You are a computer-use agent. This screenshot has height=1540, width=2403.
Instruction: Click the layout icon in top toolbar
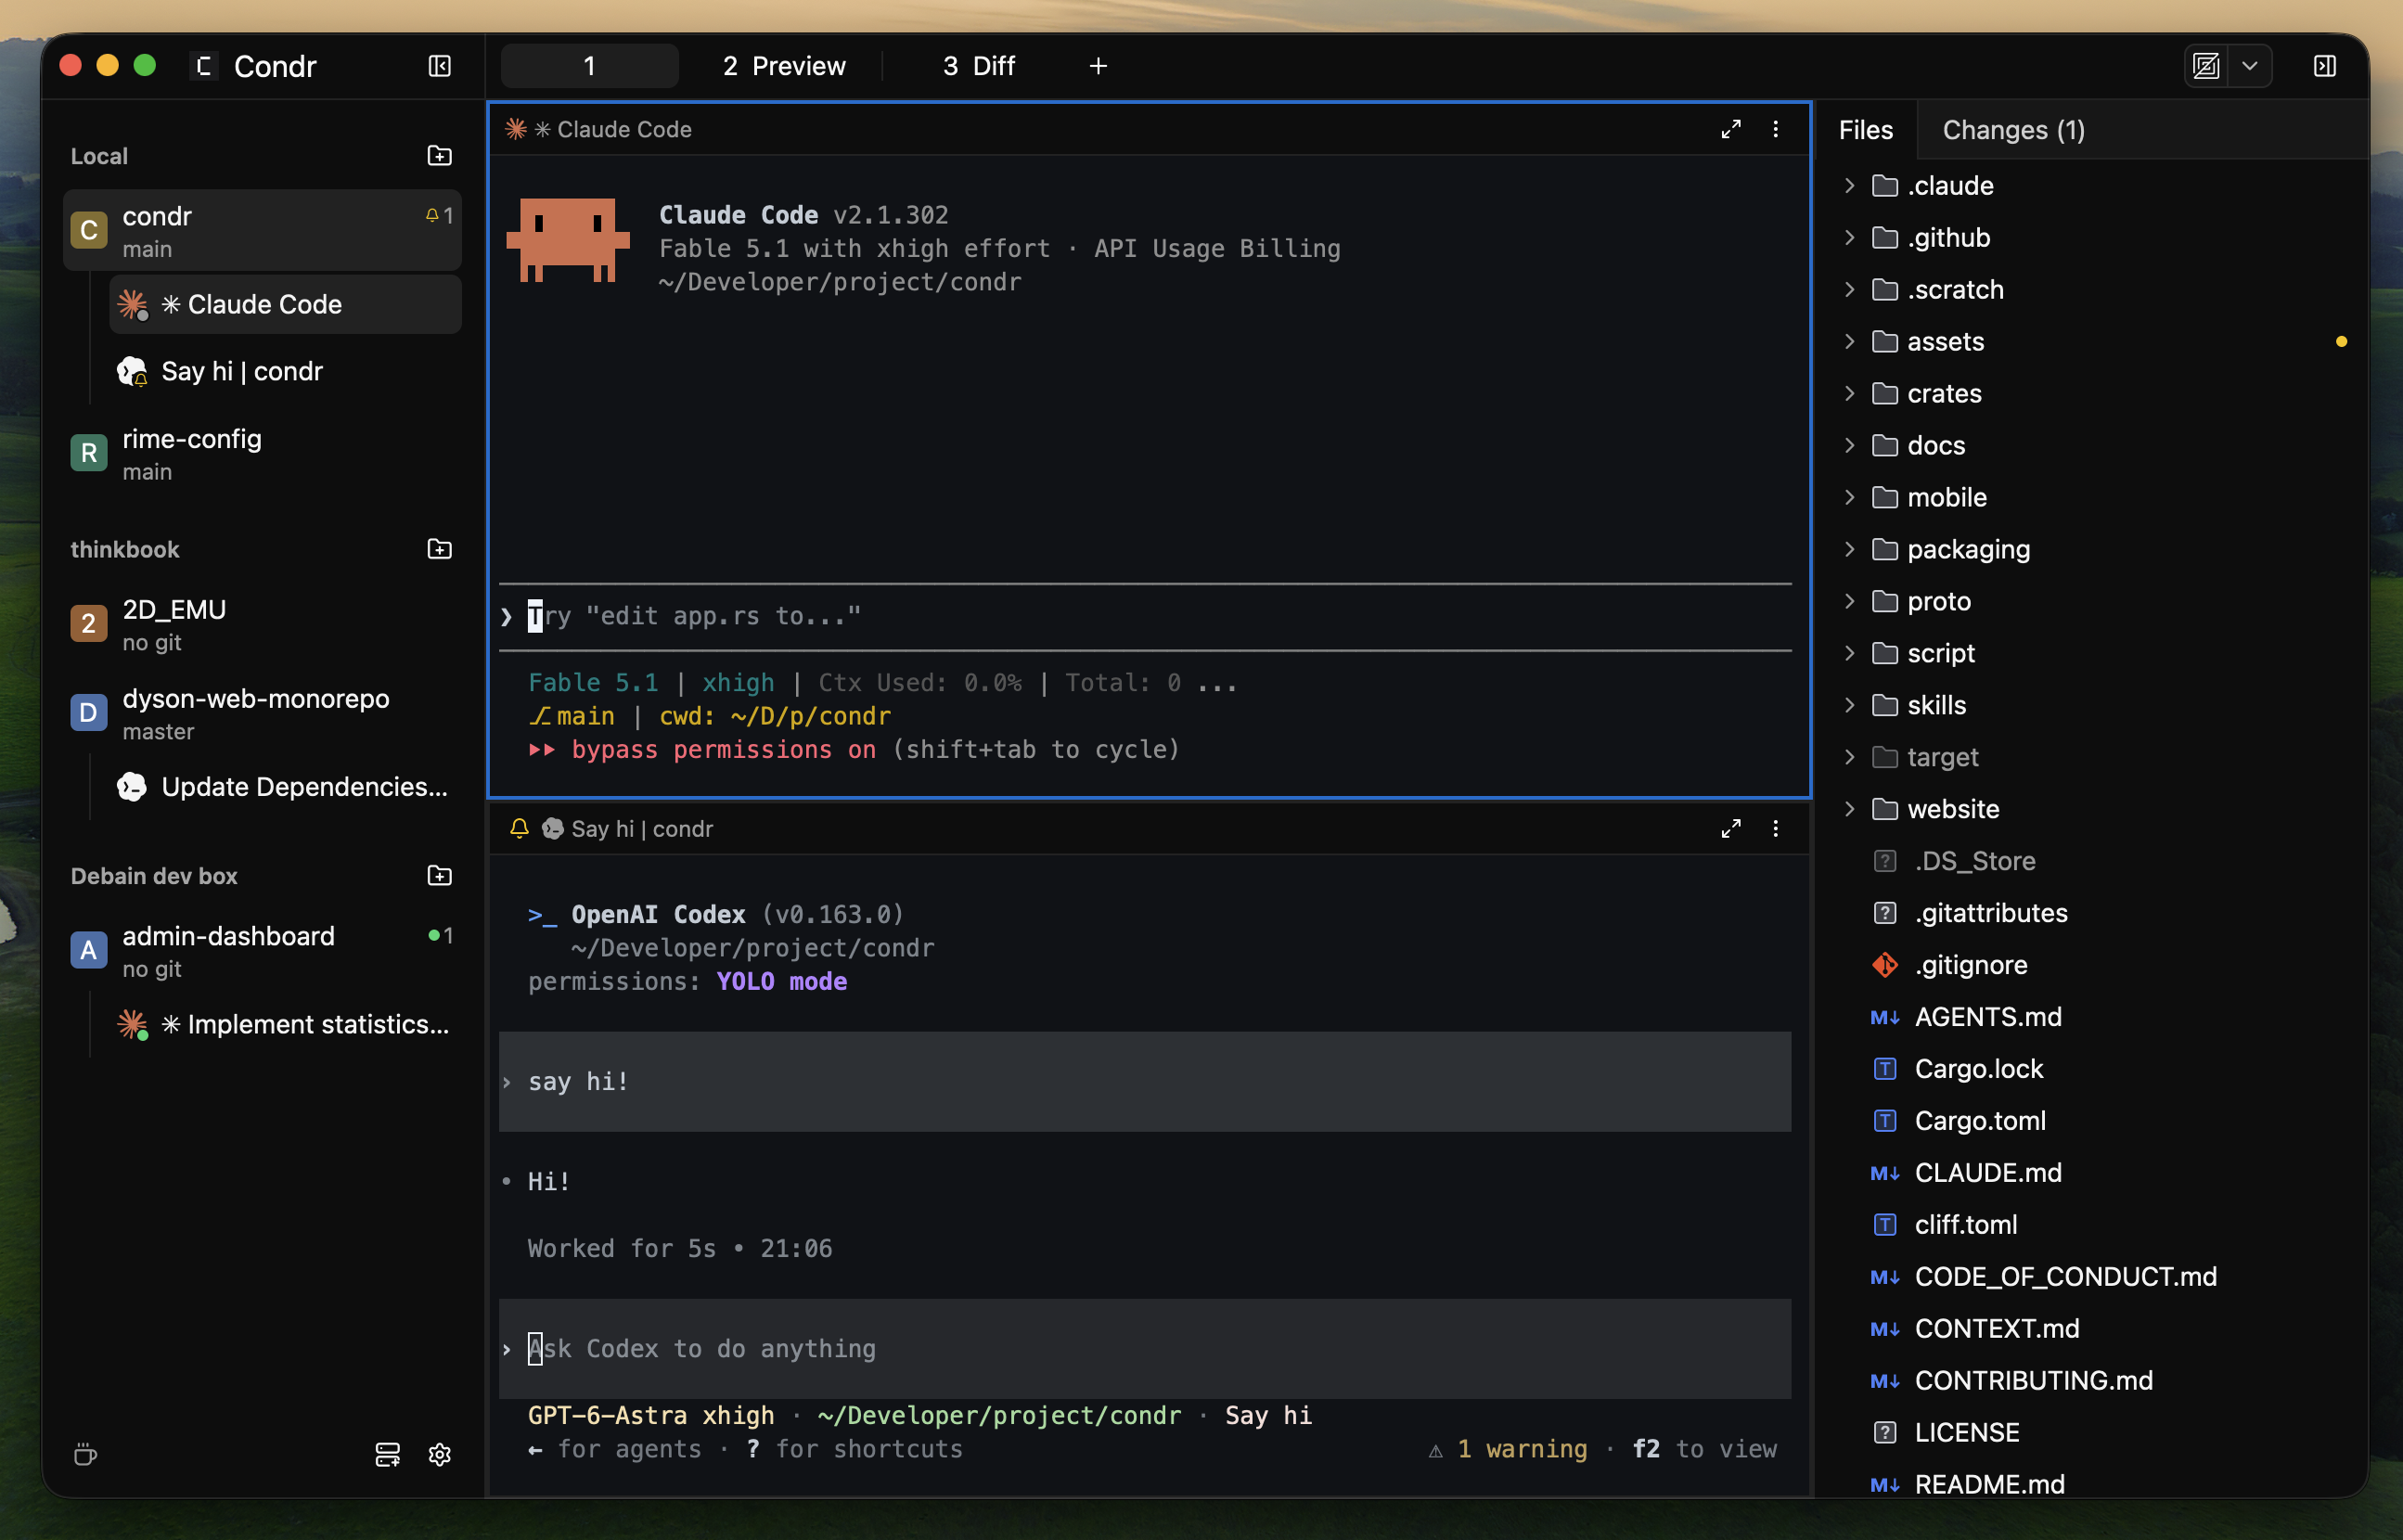point(2206,66)
